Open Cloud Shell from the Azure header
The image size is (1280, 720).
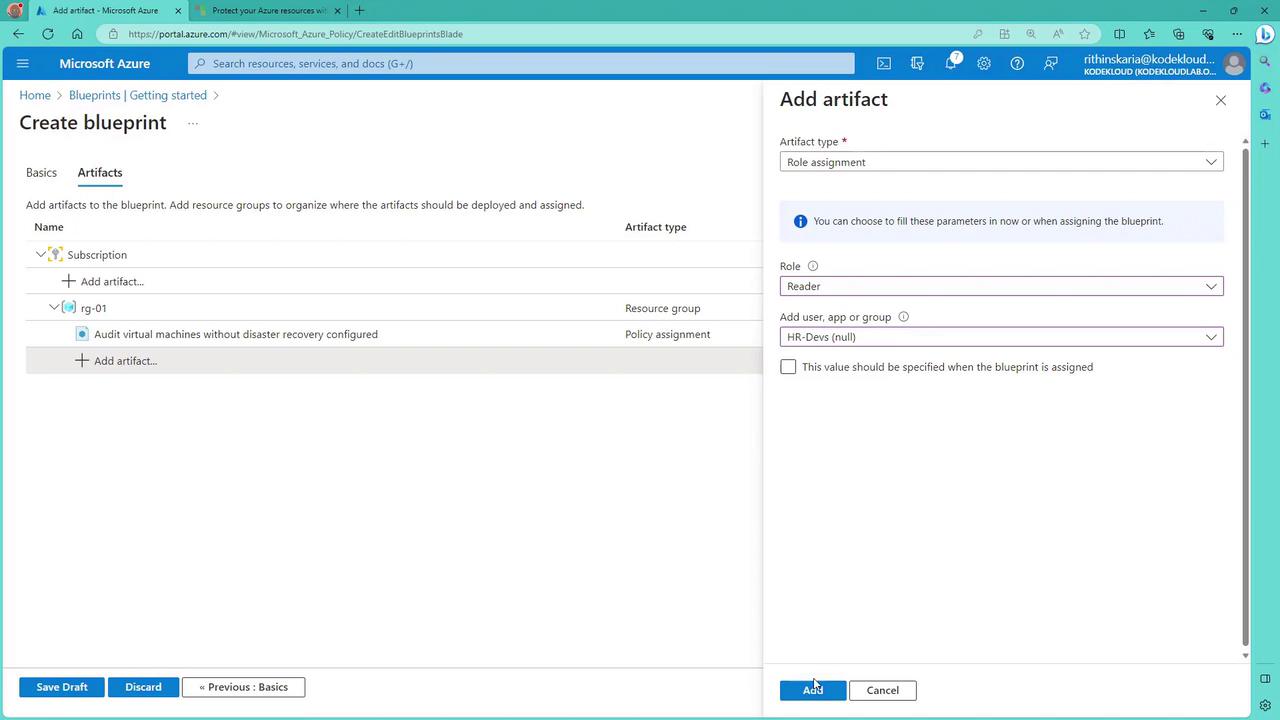coord(884,63)
